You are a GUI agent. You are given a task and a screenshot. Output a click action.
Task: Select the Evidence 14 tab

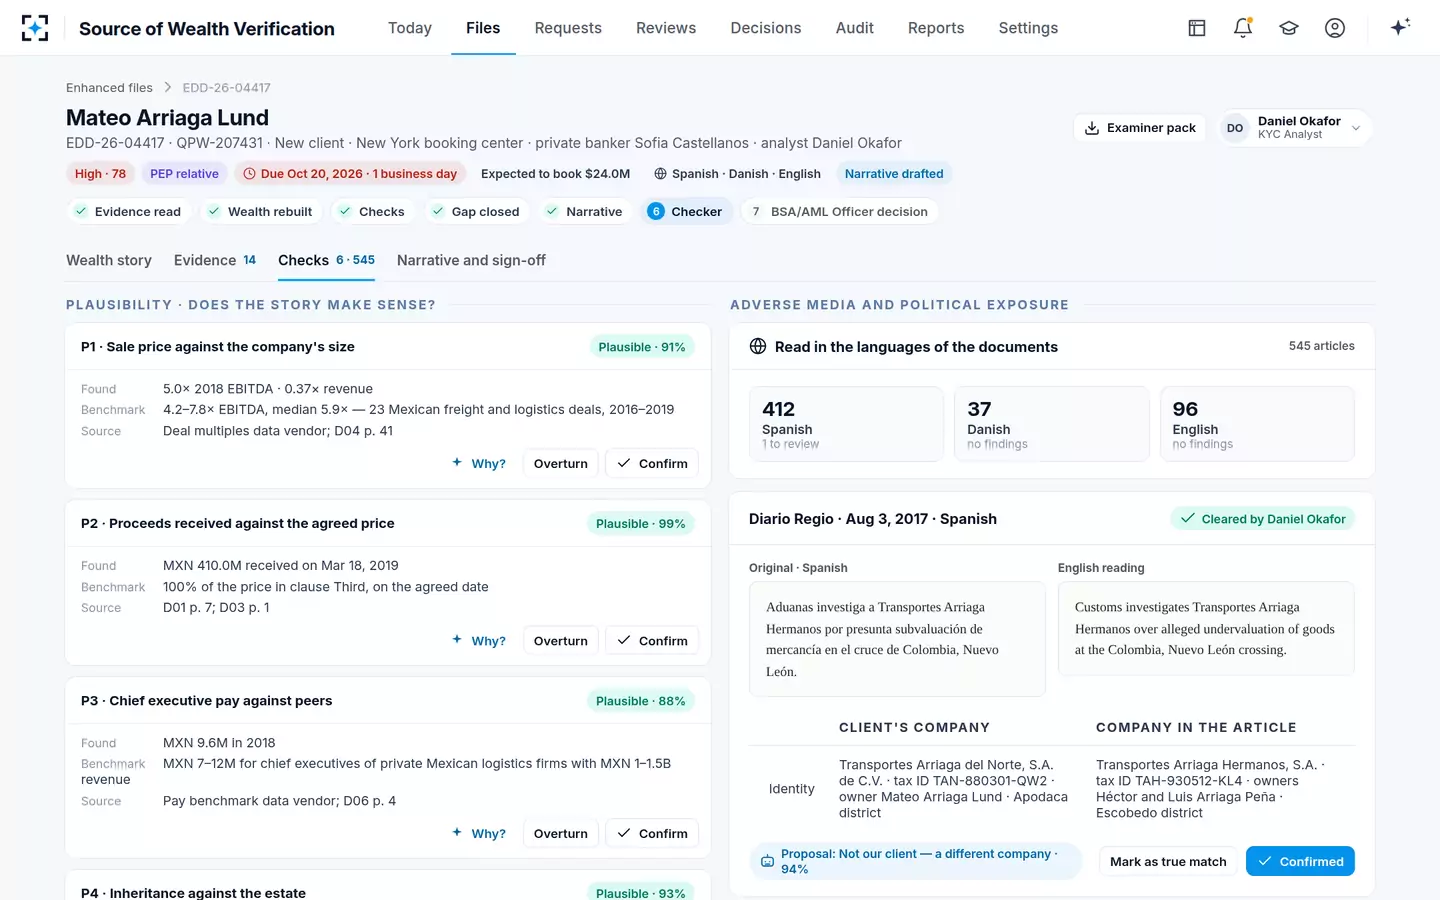pos(215,260)
